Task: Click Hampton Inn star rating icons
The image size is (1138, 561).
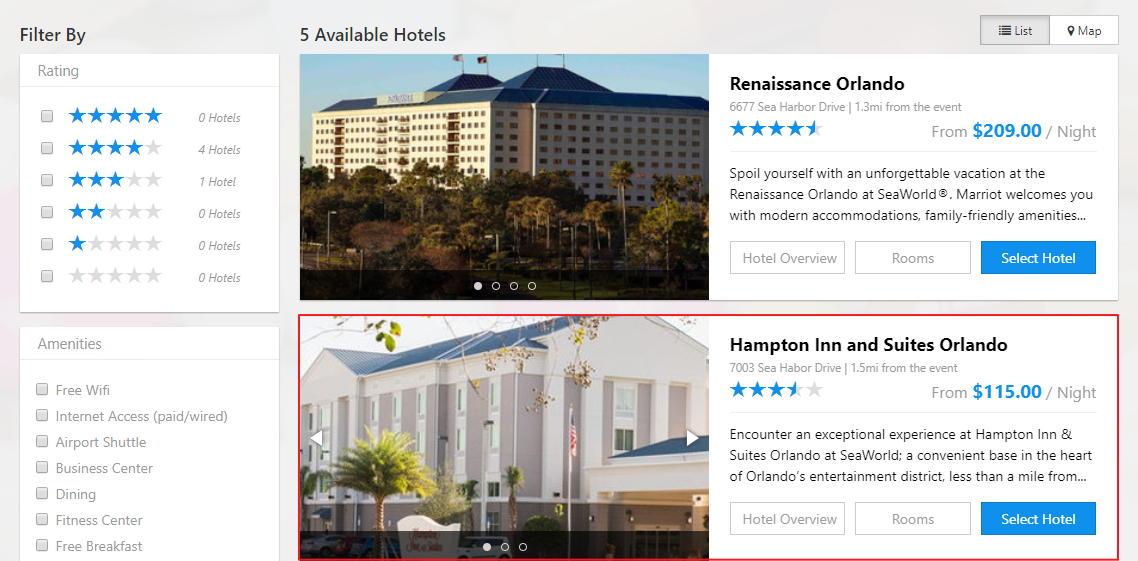Action: pos(777,390)
